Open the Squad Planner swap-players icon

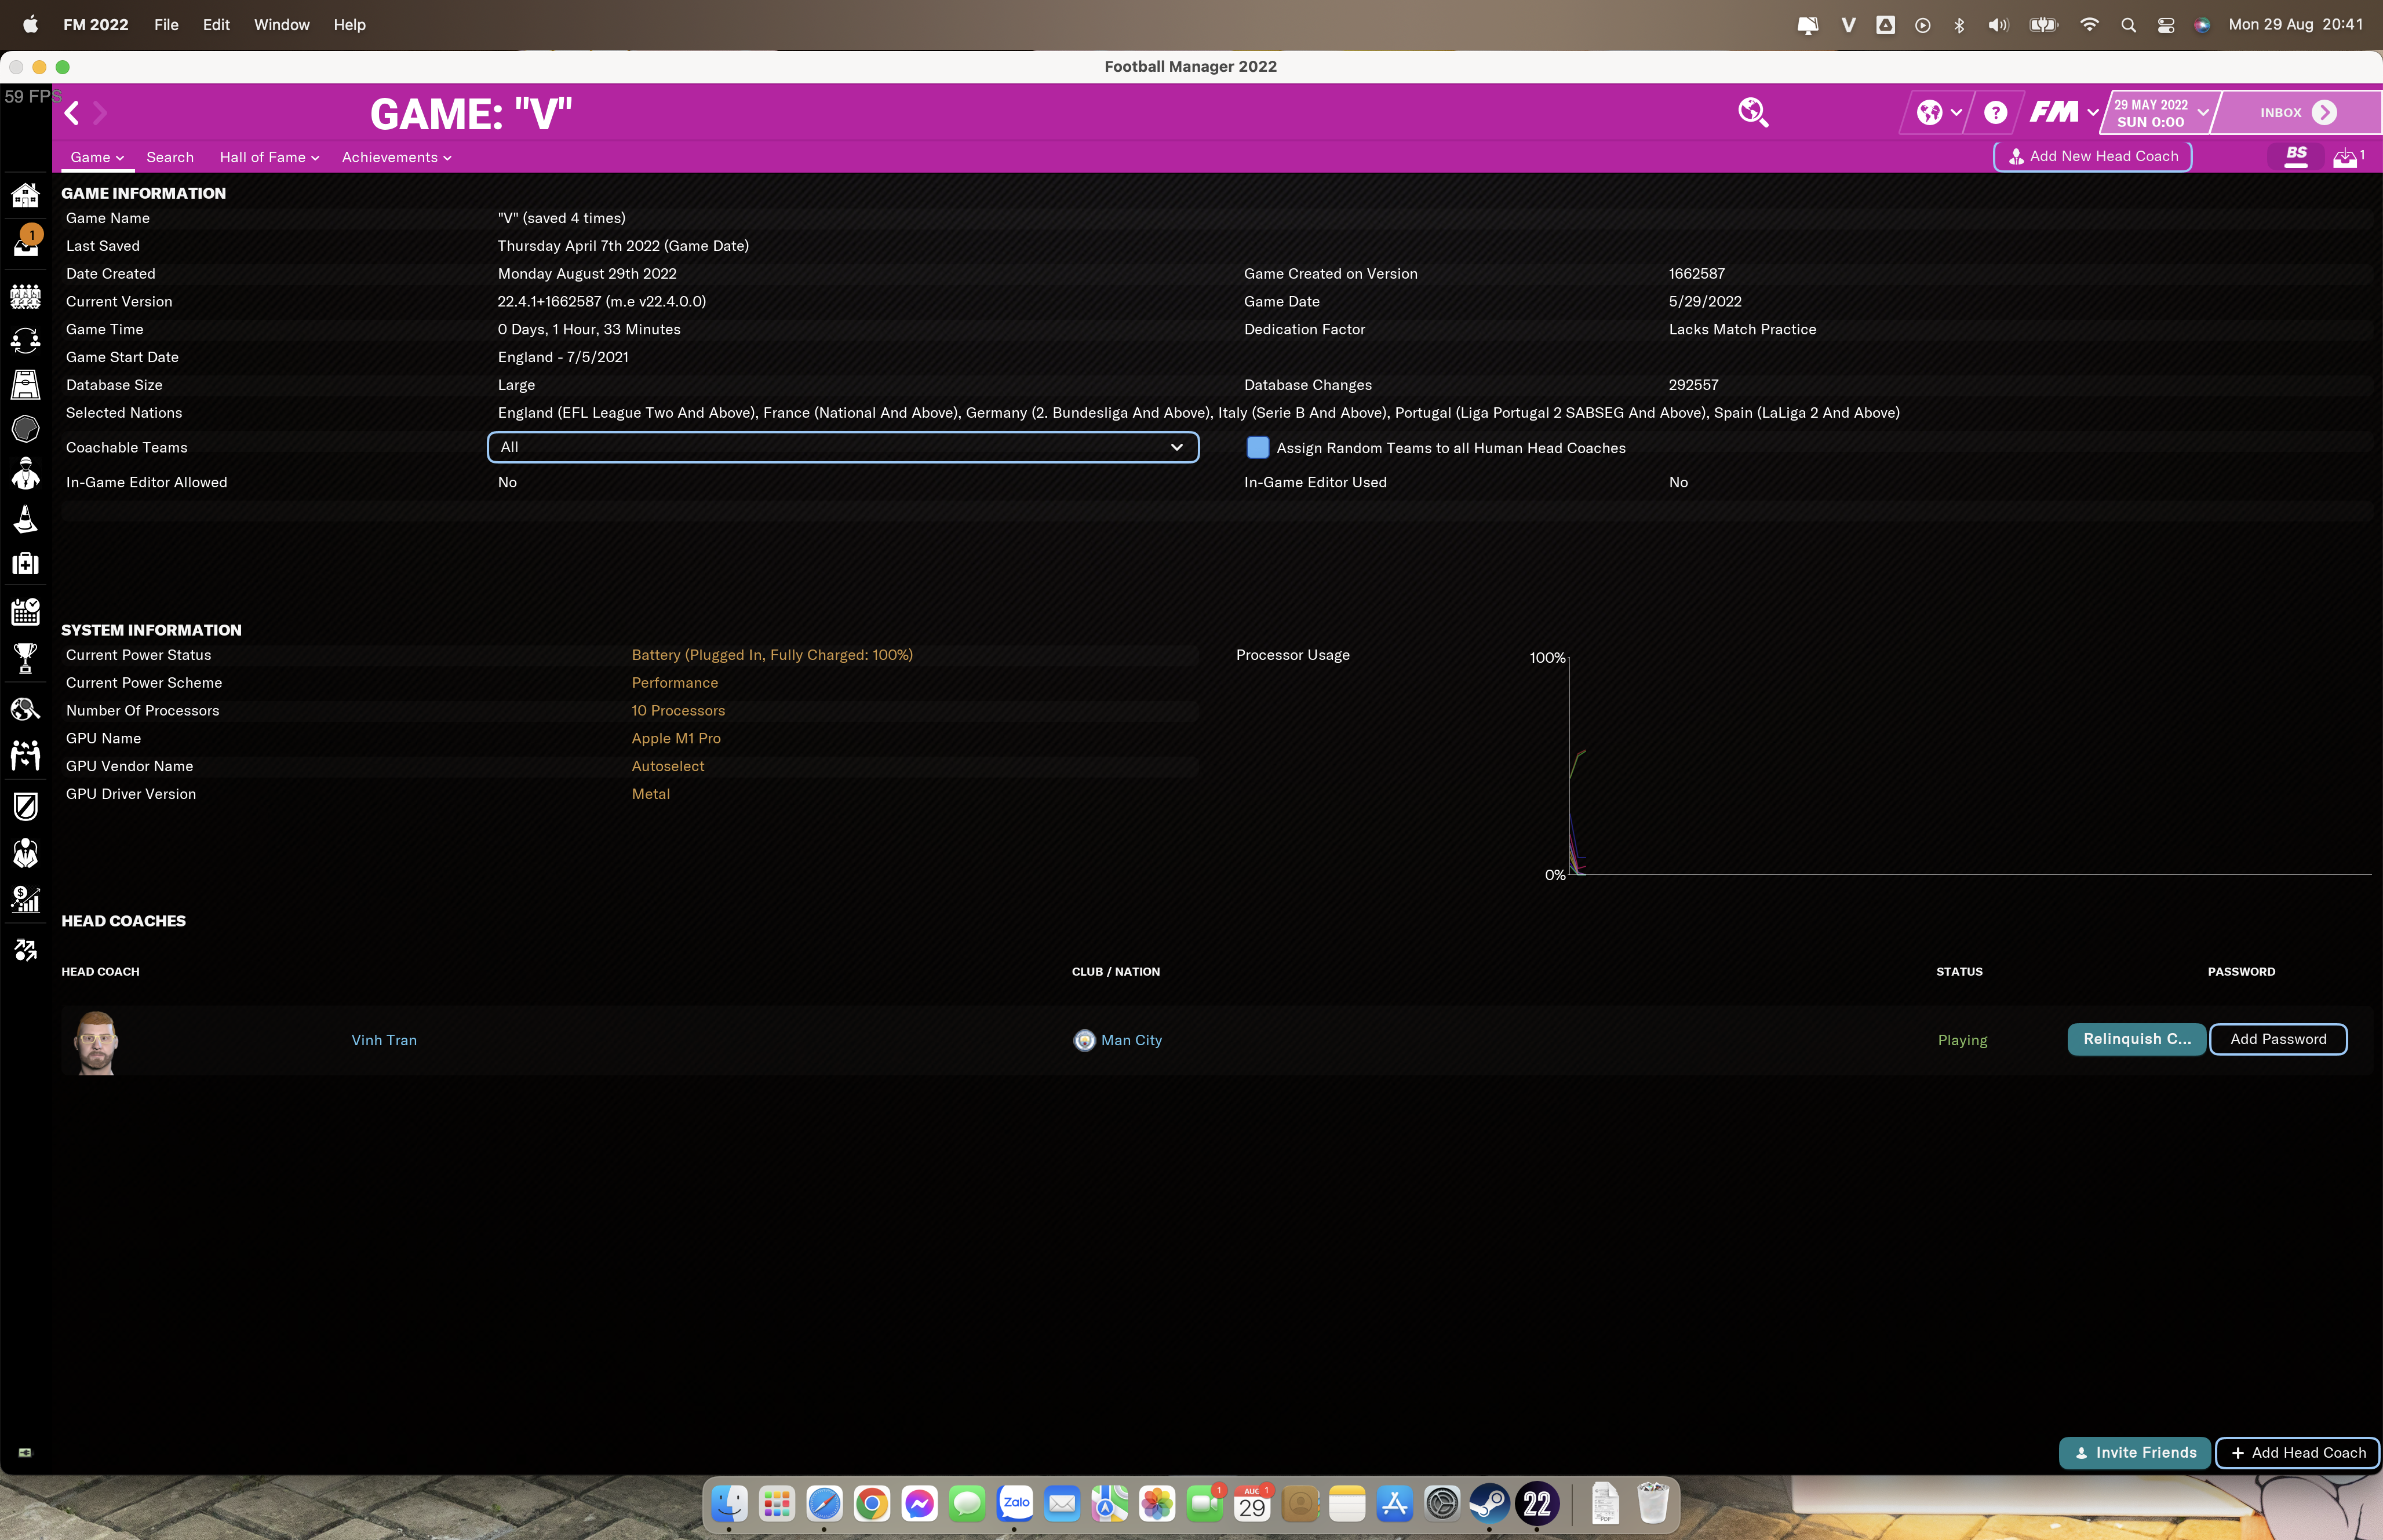[25, 340]
